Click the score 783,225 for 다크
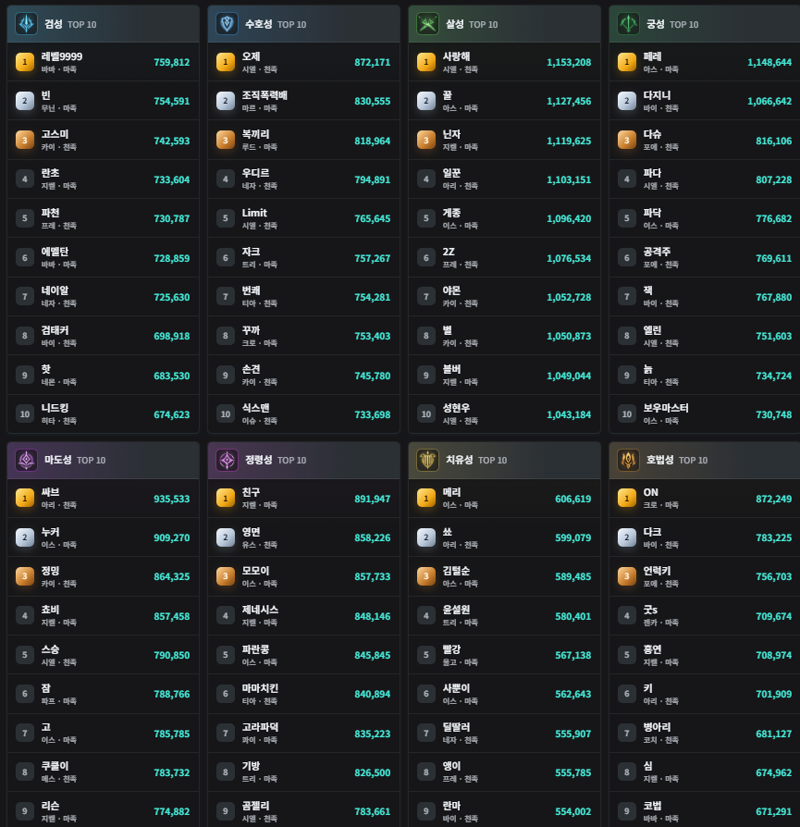This screenshot has width=800, height=827. point(774,538)
